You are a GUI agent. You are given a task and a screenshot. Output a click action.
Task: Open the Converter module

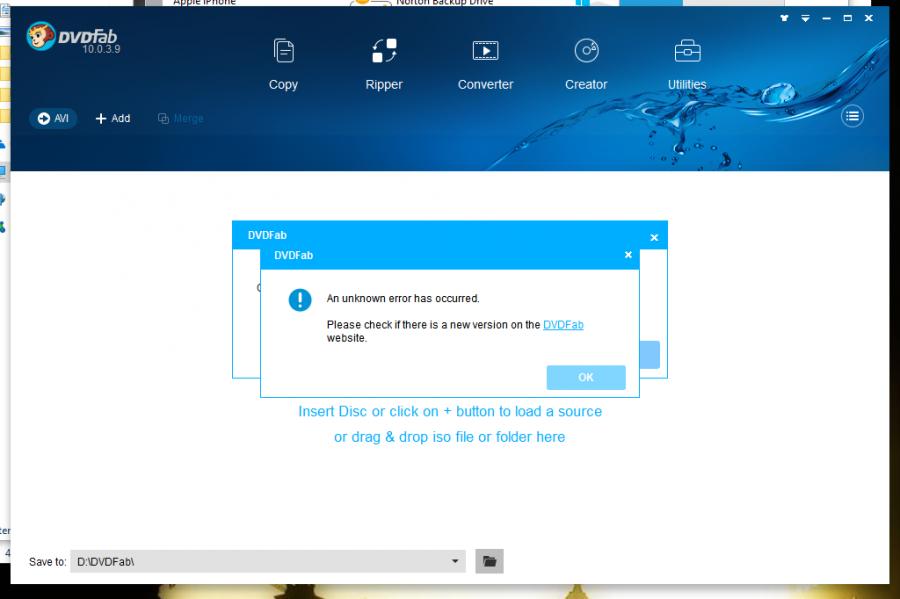[x=485, y=64]
